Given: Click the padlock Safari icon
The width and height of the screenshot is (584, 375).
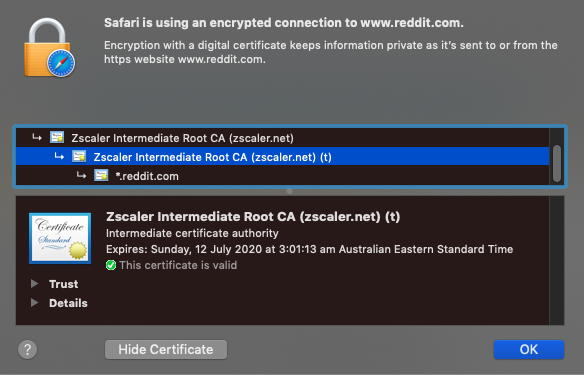Looking at the screenshot, I should point(50,48).
